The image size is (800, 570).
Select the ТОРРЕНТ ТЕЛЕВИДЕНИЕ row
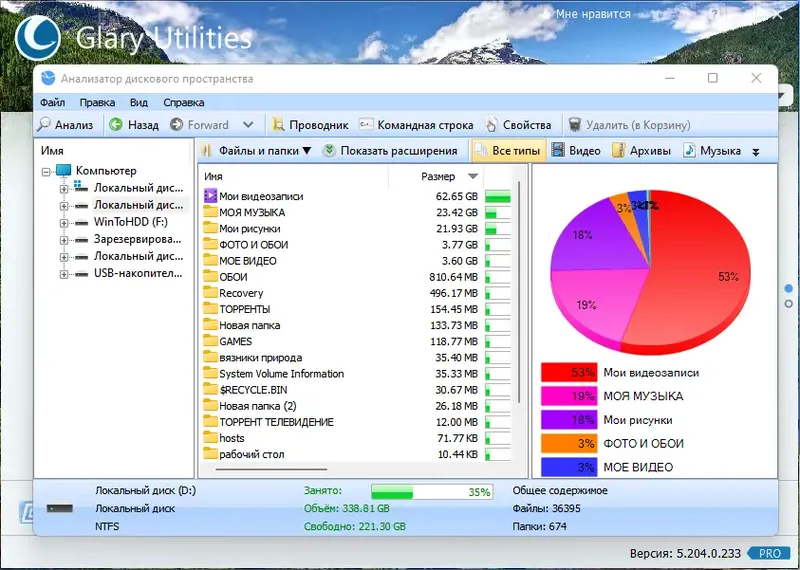tap(357, 422)
